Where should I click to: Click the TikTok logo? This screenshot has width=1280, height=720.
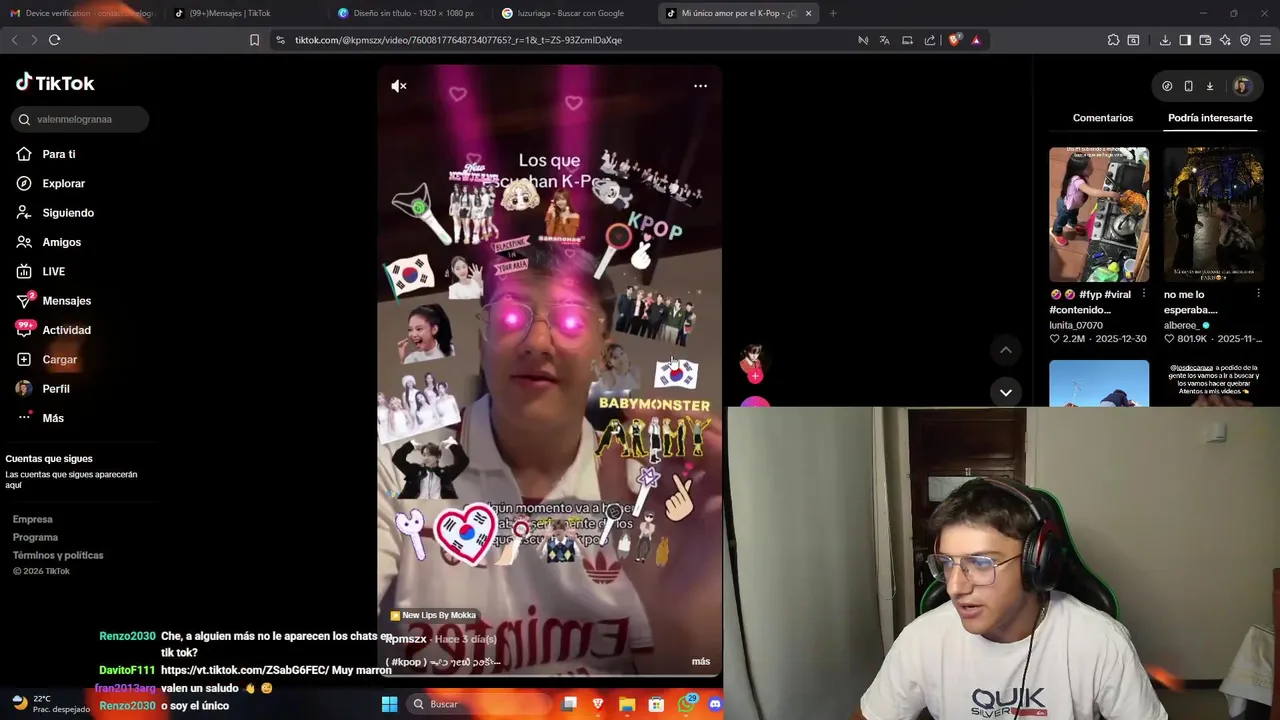click(x=55, y=83)
